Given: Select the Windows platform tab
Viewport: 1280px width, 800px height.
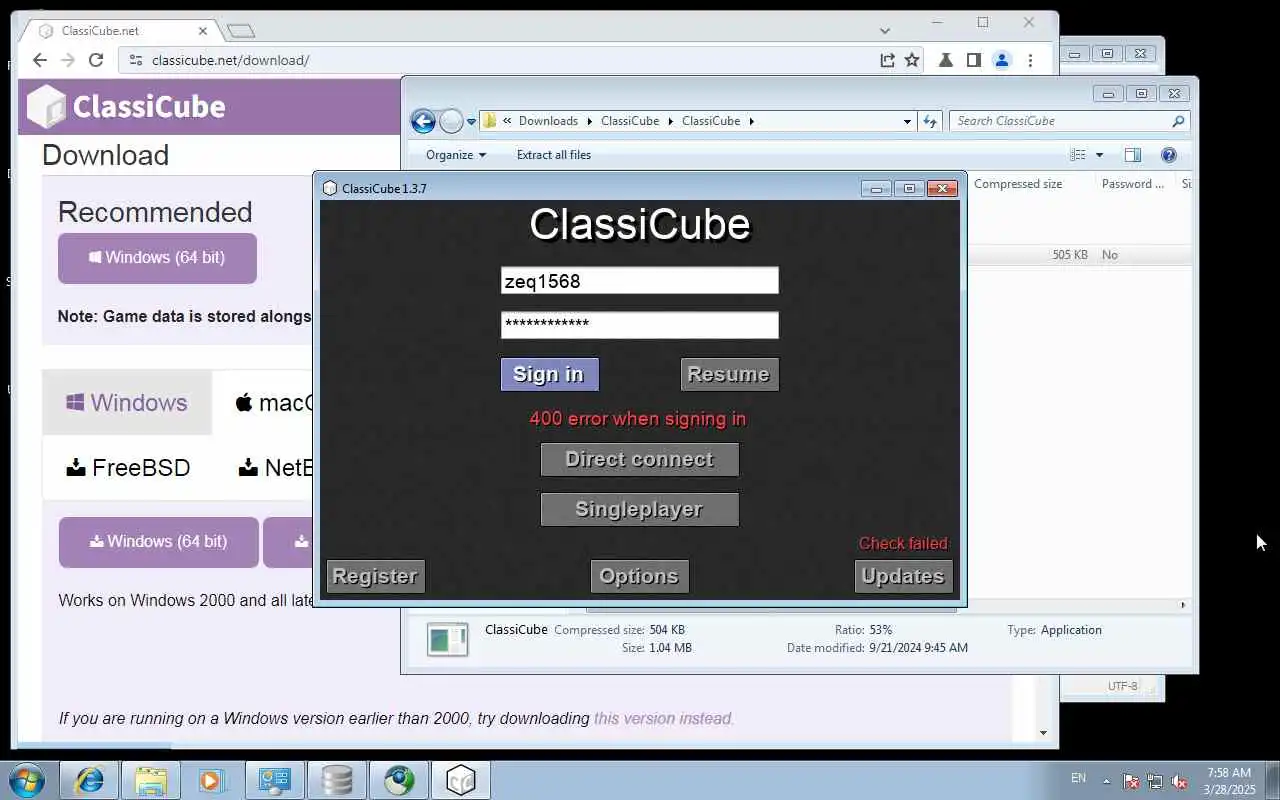Looking at the screenshot, I should click(x=127, y=403).
